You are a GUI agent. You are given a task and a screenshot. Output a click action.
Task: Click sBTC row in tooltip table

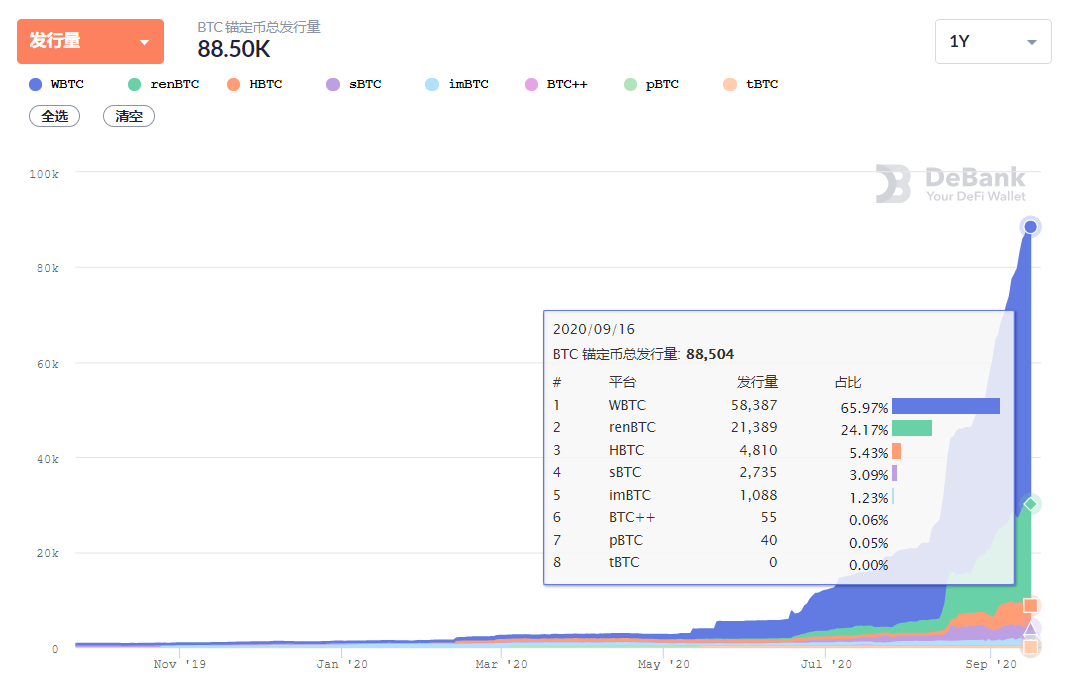777,472
